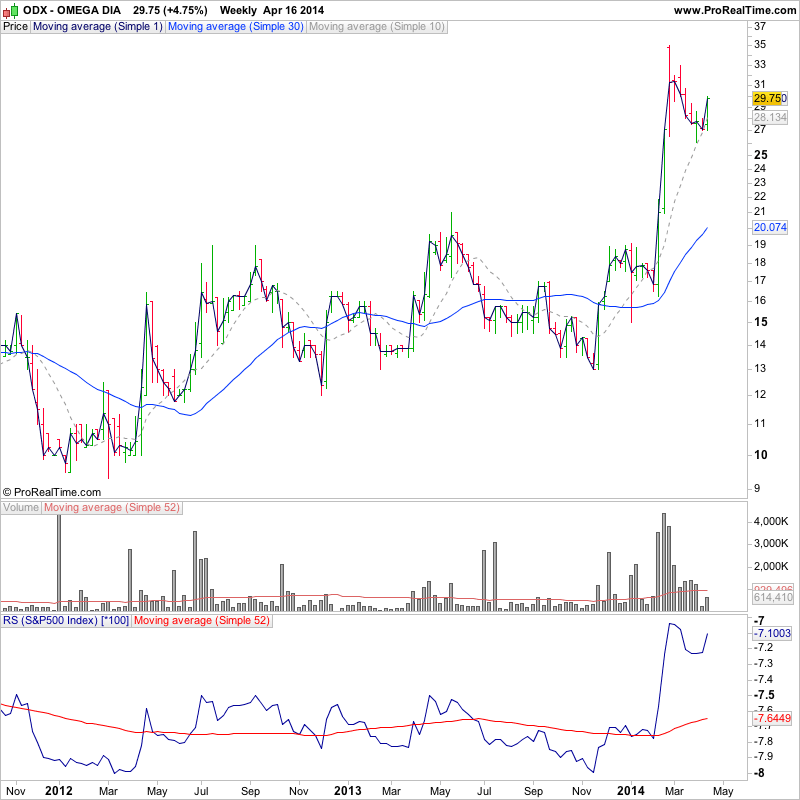Viewport: 800px width, 800px height.
Task: Click the ODX - OMEGA DIA title
Action: [72, 10]
